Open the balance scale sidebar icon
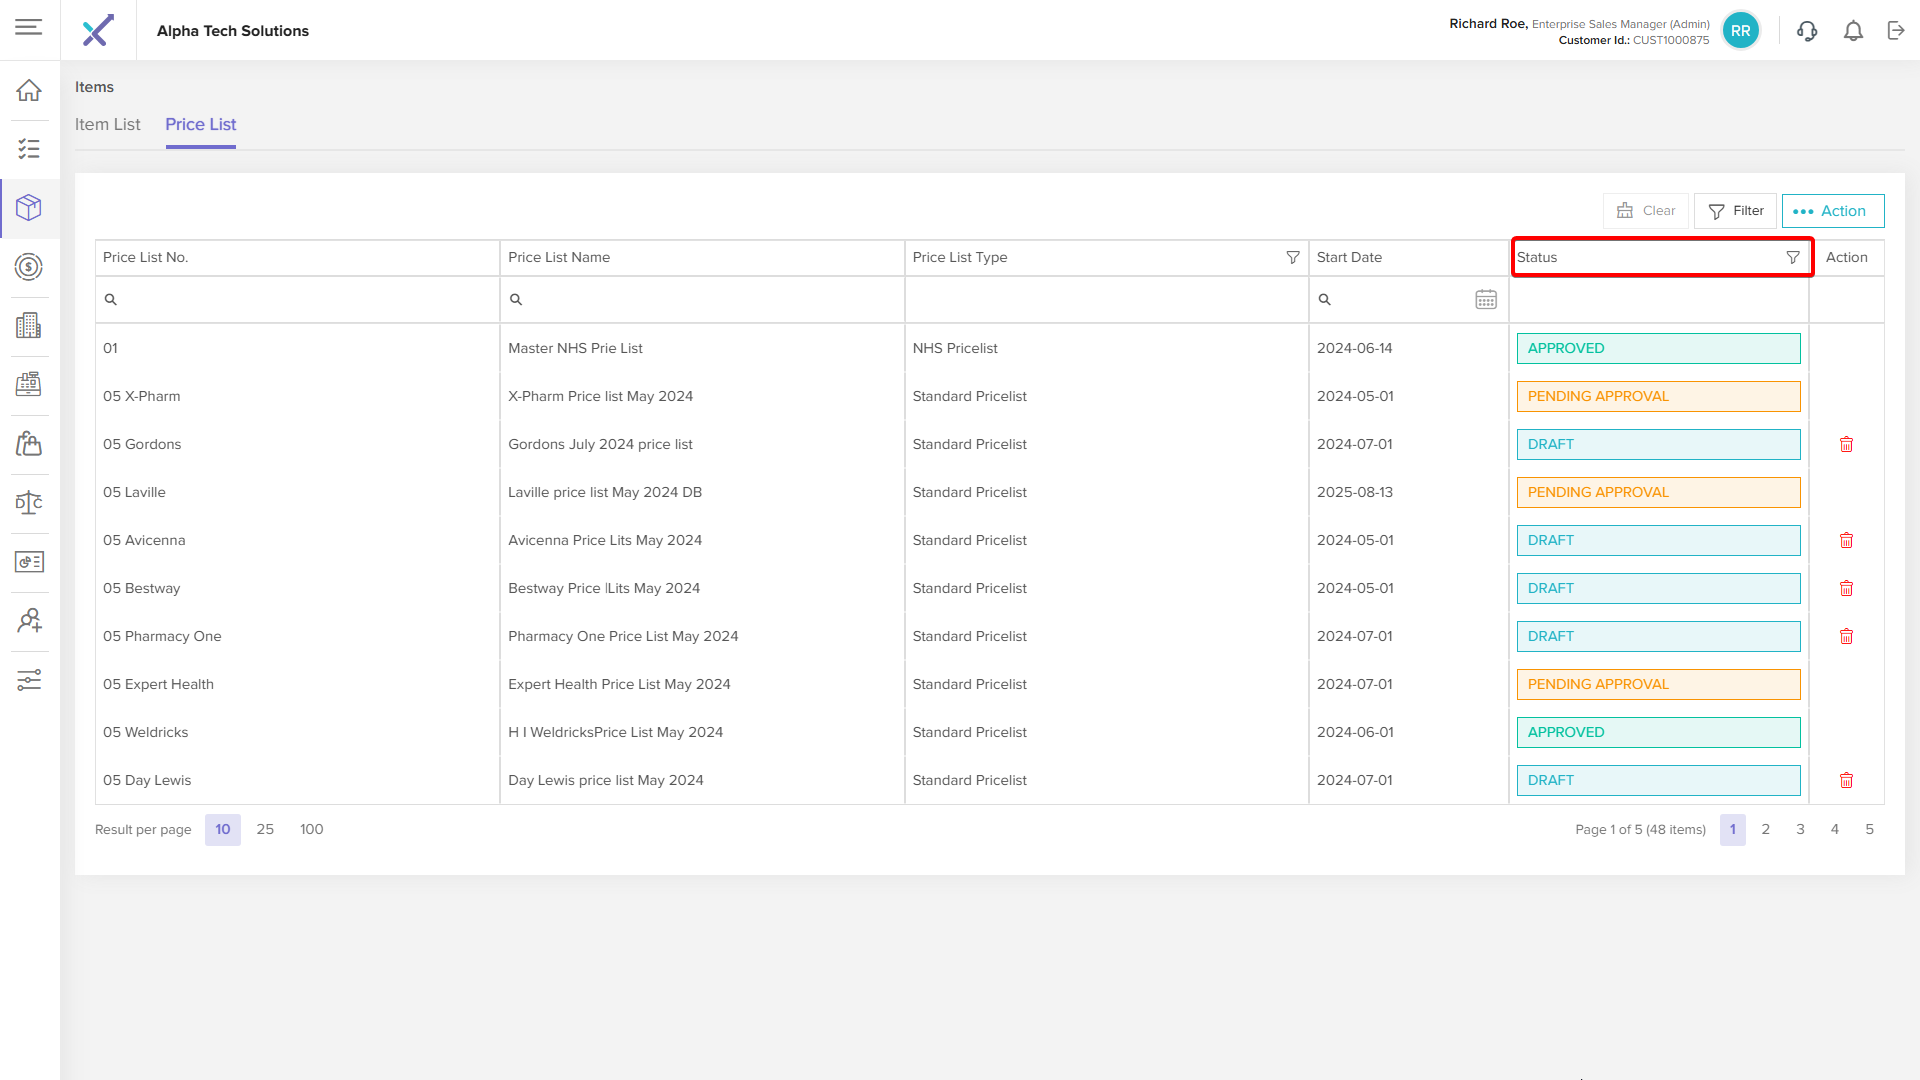This screenshot has width=1920, height=1080. point(29,502)
